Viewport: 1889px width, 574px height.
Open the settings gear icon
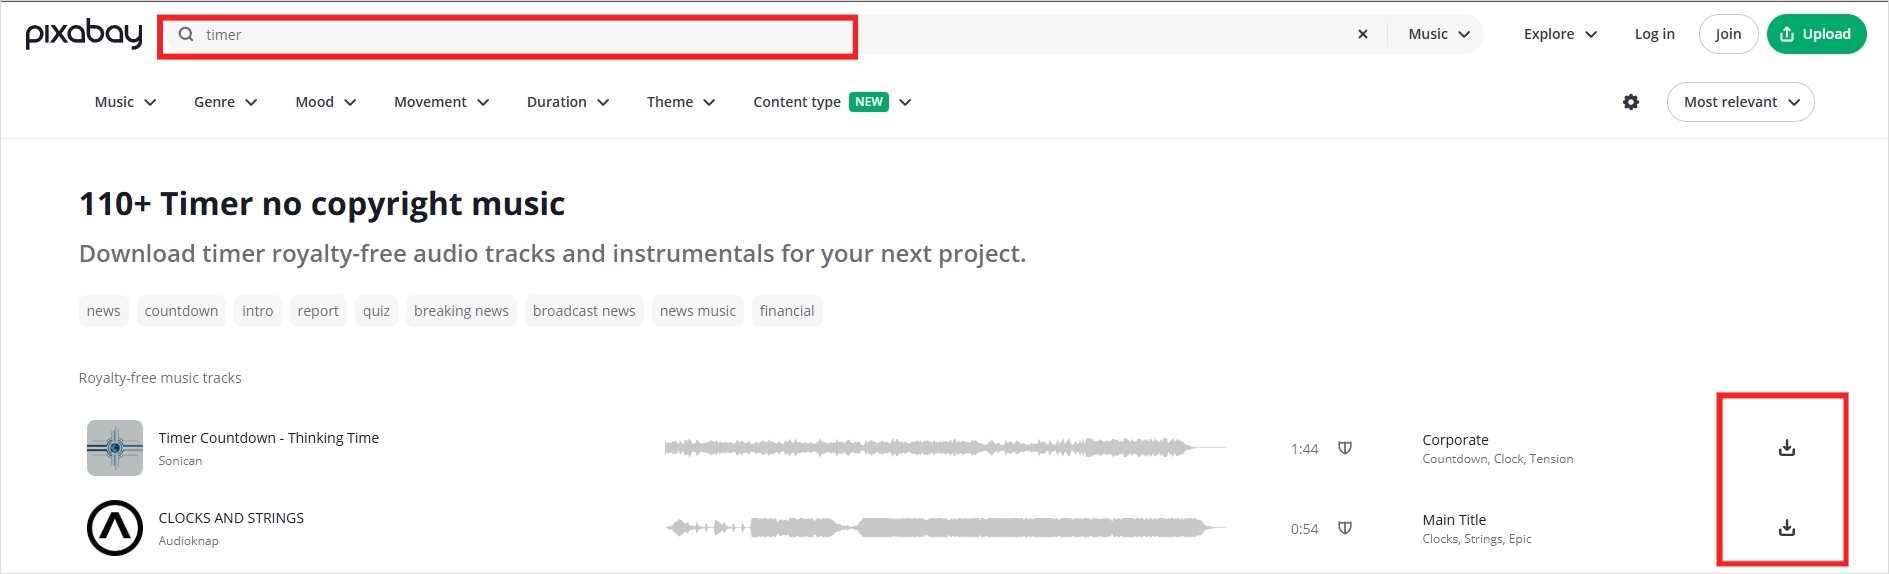1631,102
